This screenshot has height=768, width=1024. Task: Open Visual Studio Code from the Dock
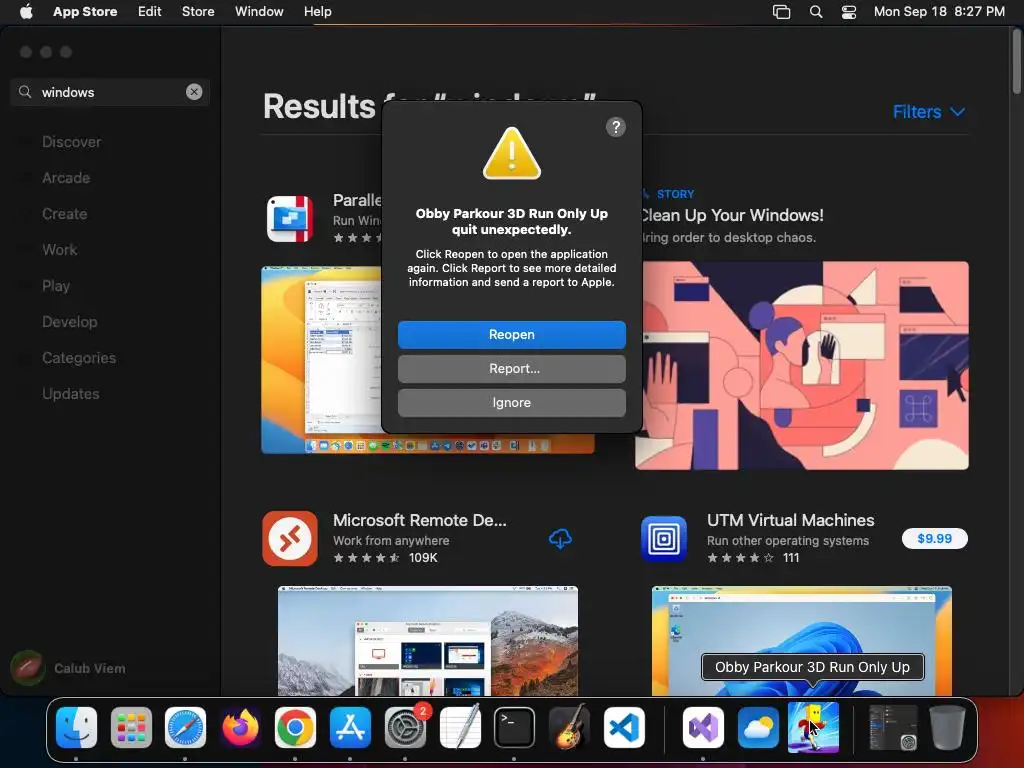click(624, 728)
